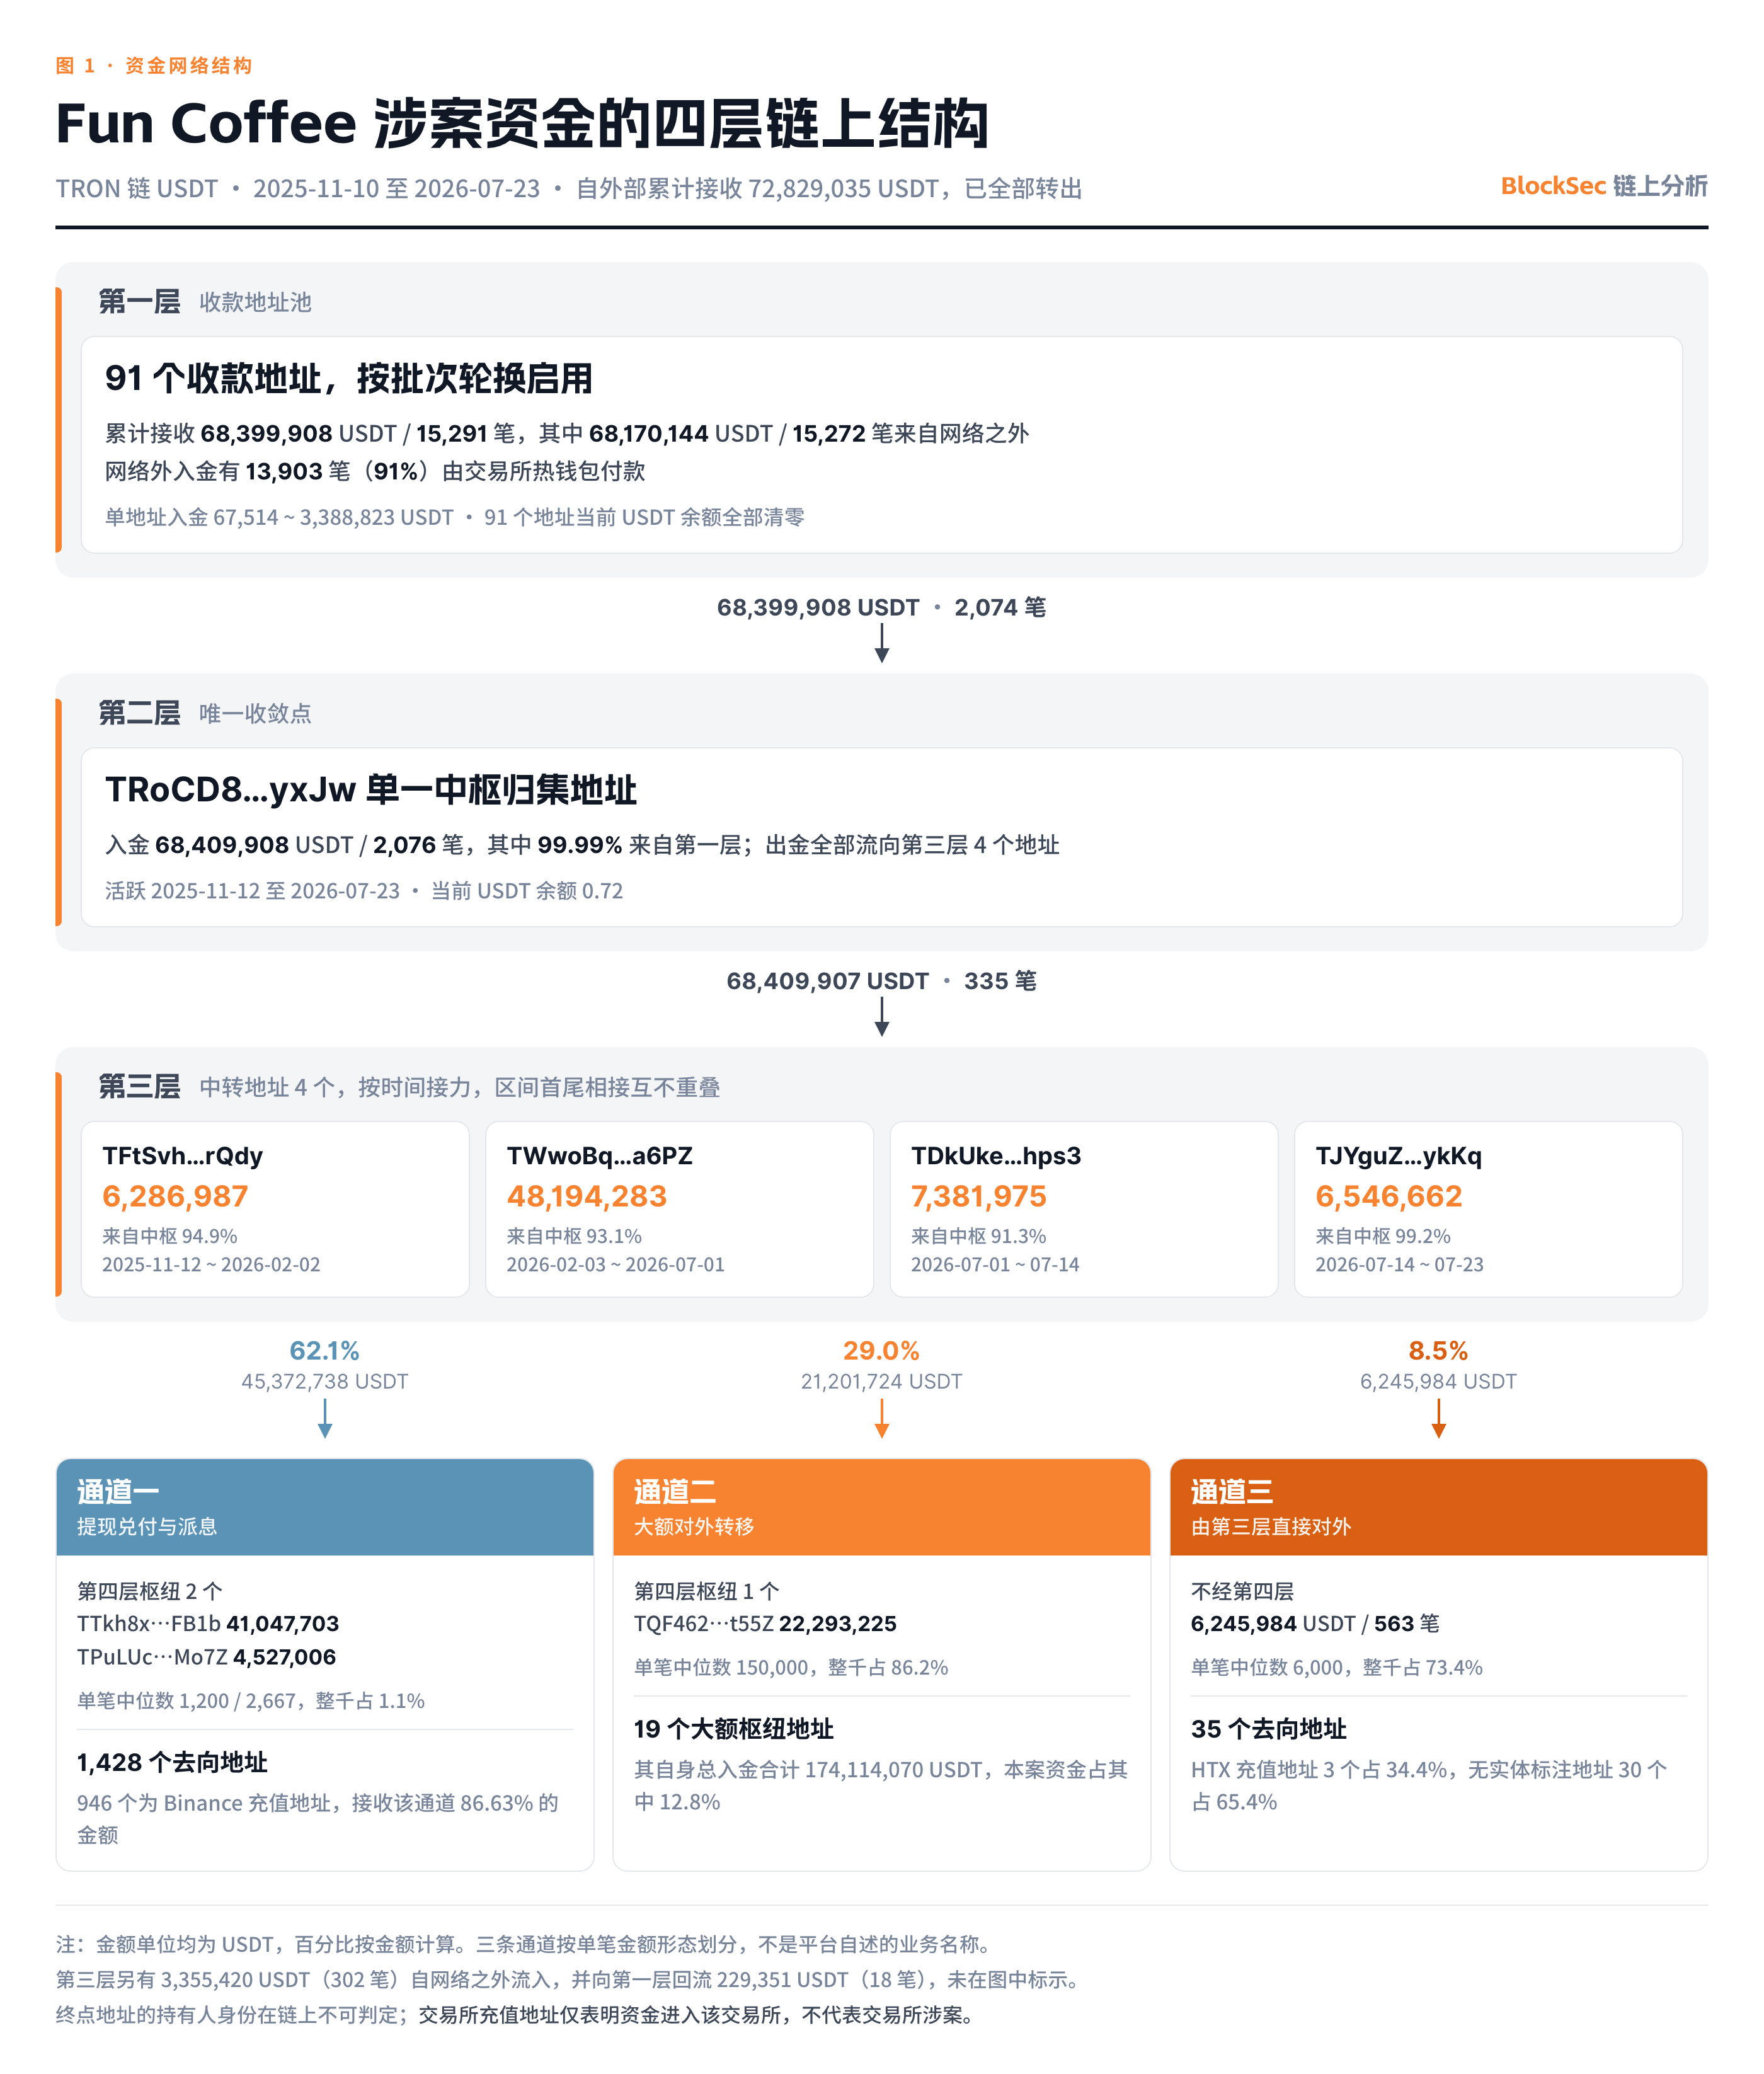The height and width of the screenshot is (2074, 1764).
Task: Click the heading "TRoCD8...yxJw 单一中枢归集地址"
Action: point(371,789)
